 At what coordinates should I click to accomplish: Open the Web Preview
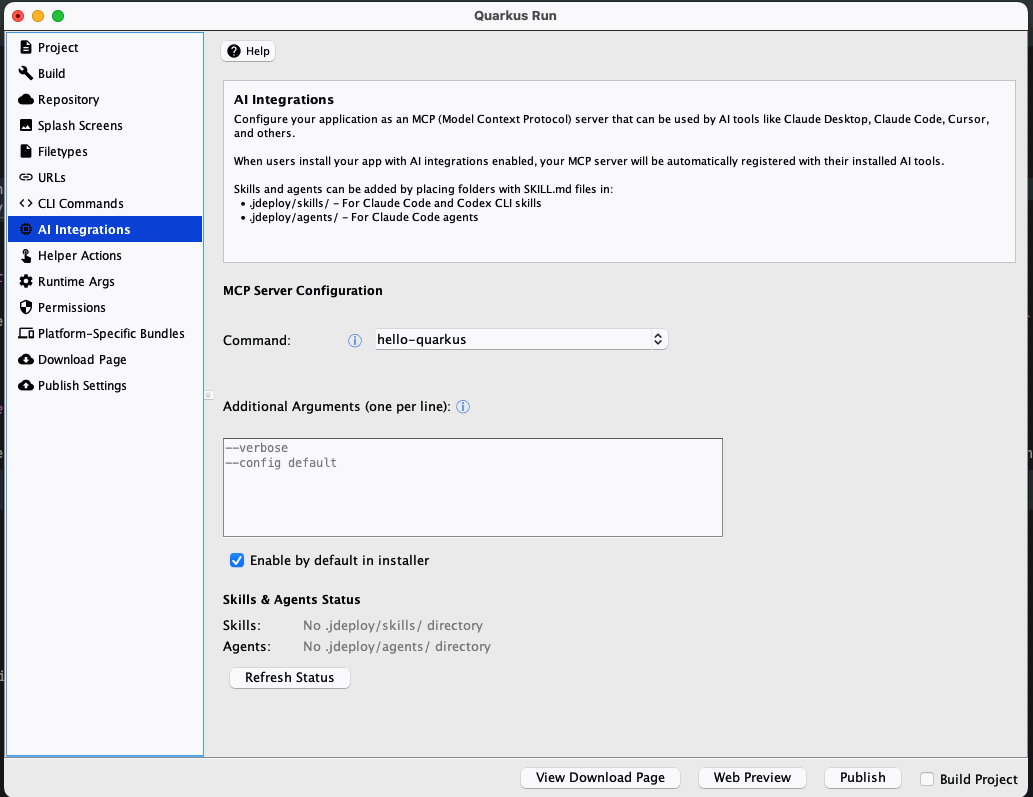[752, 778]
